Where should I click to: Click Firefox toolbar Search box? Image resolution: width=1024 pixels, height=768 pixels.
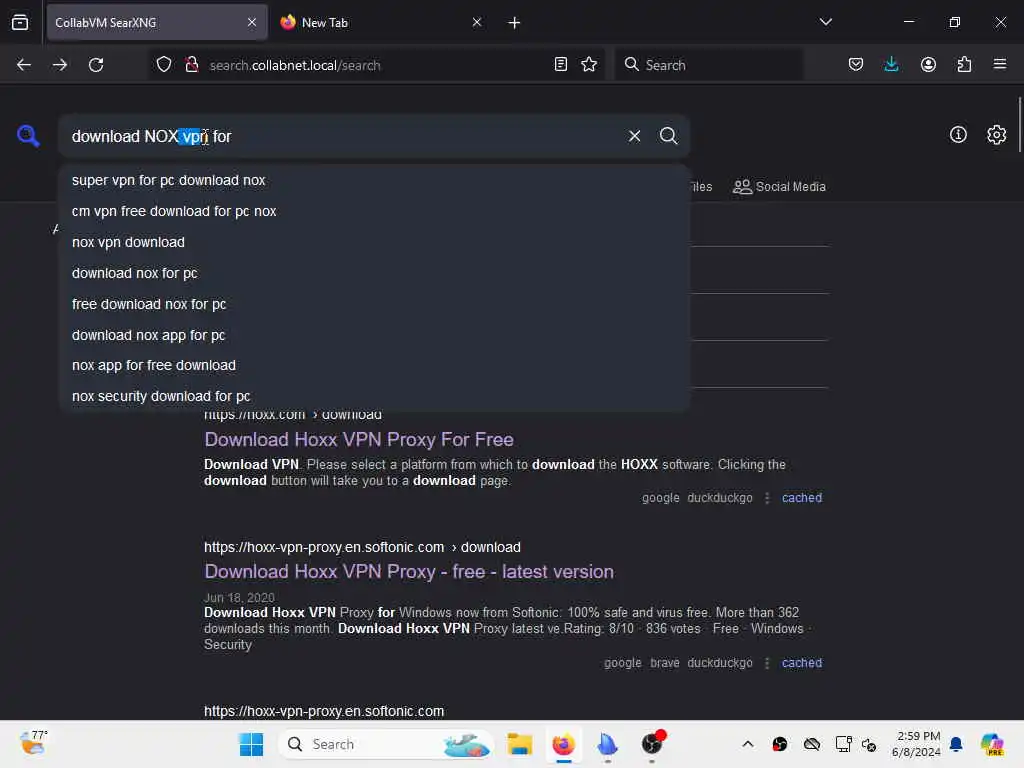(x=709, y=65)
